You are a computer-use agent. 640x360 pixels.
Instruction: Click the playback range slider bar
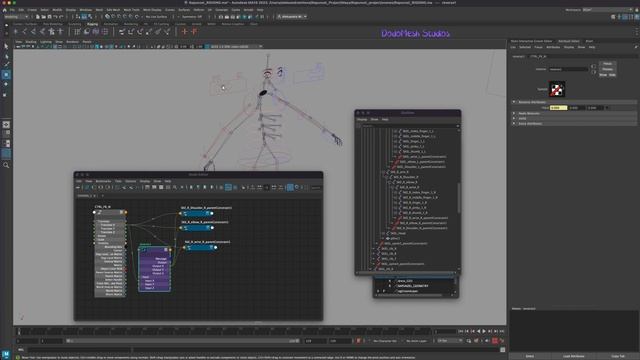[x=182, y=340]
